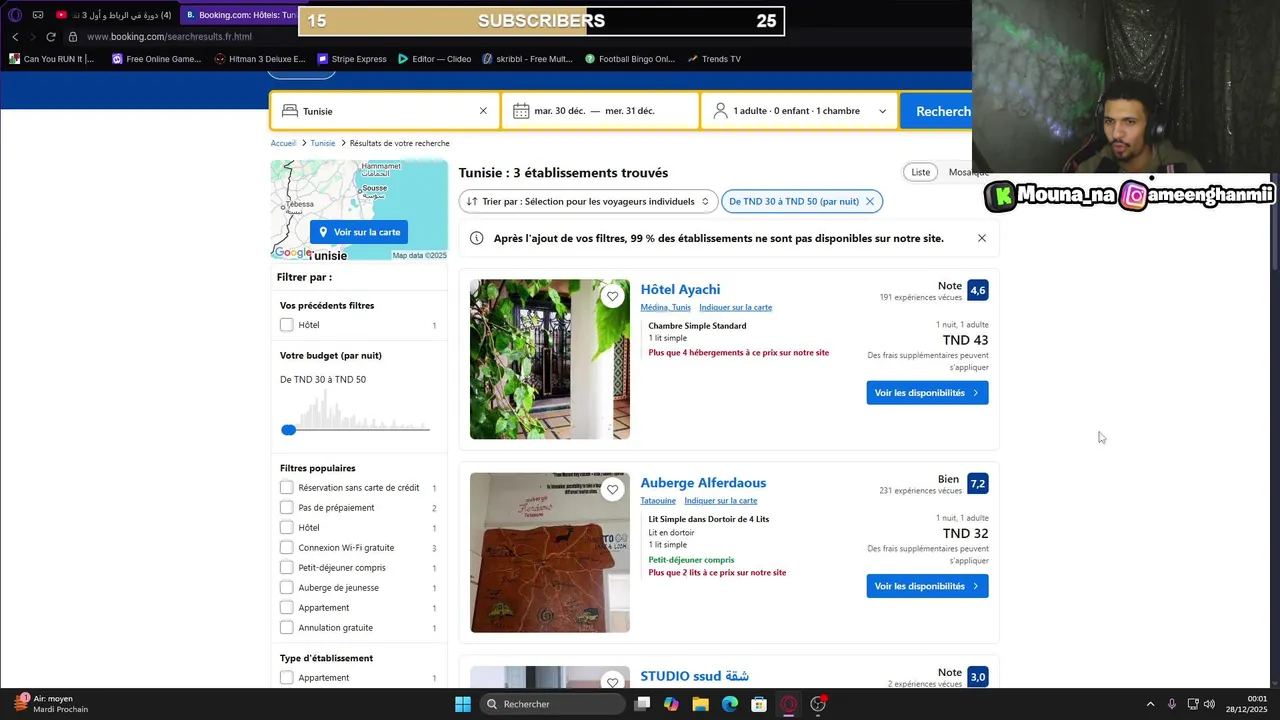Viewport: 1280px width, 720px height.
Task: Show hidden system tray icons
Action: click(x=1150, y=704)
